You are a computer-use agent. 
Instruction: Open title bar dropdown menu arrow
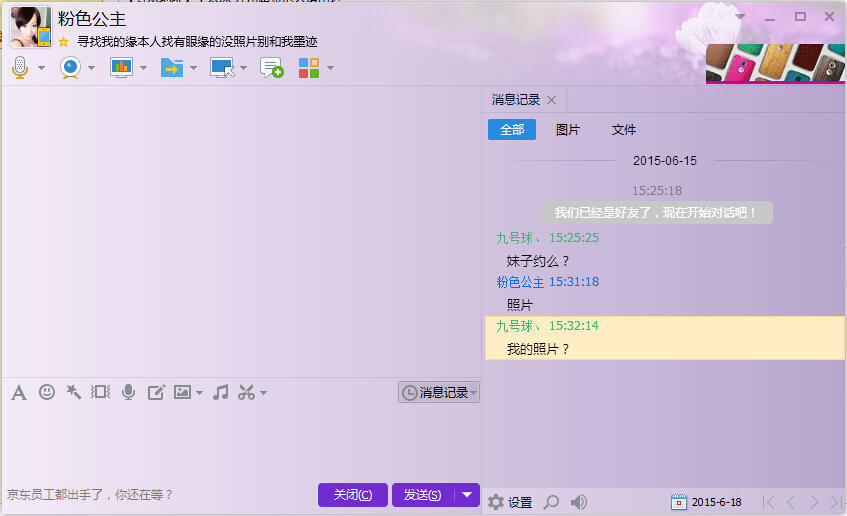pyautogui.click(x=740, y=16)
